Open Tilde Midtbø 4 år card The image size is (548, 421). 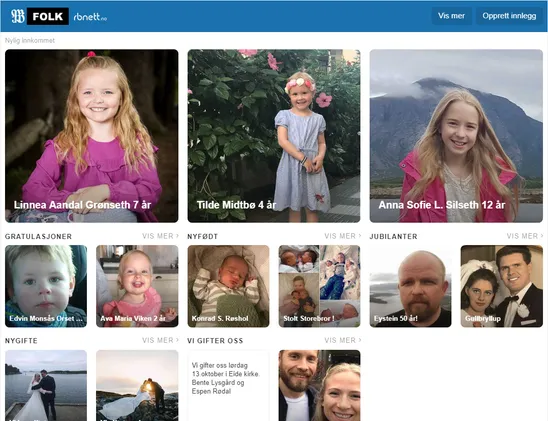pos(274,136)
